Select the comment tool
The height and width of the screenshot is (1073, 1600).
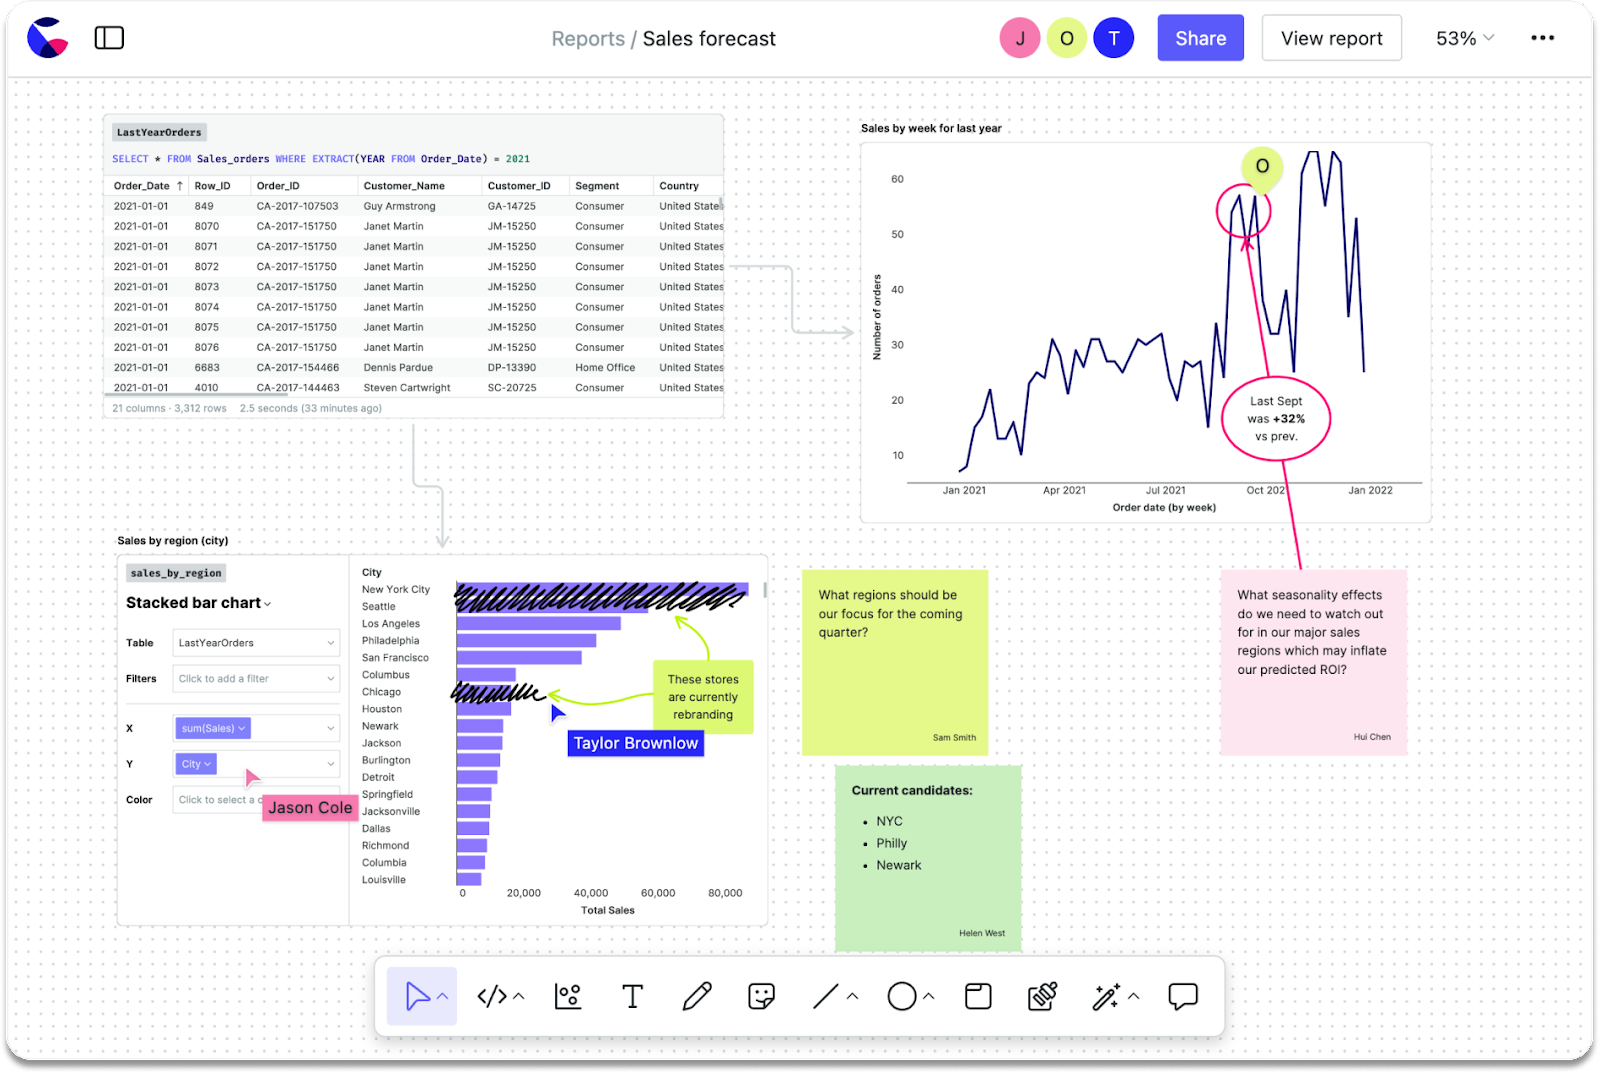pos(1183,996)
